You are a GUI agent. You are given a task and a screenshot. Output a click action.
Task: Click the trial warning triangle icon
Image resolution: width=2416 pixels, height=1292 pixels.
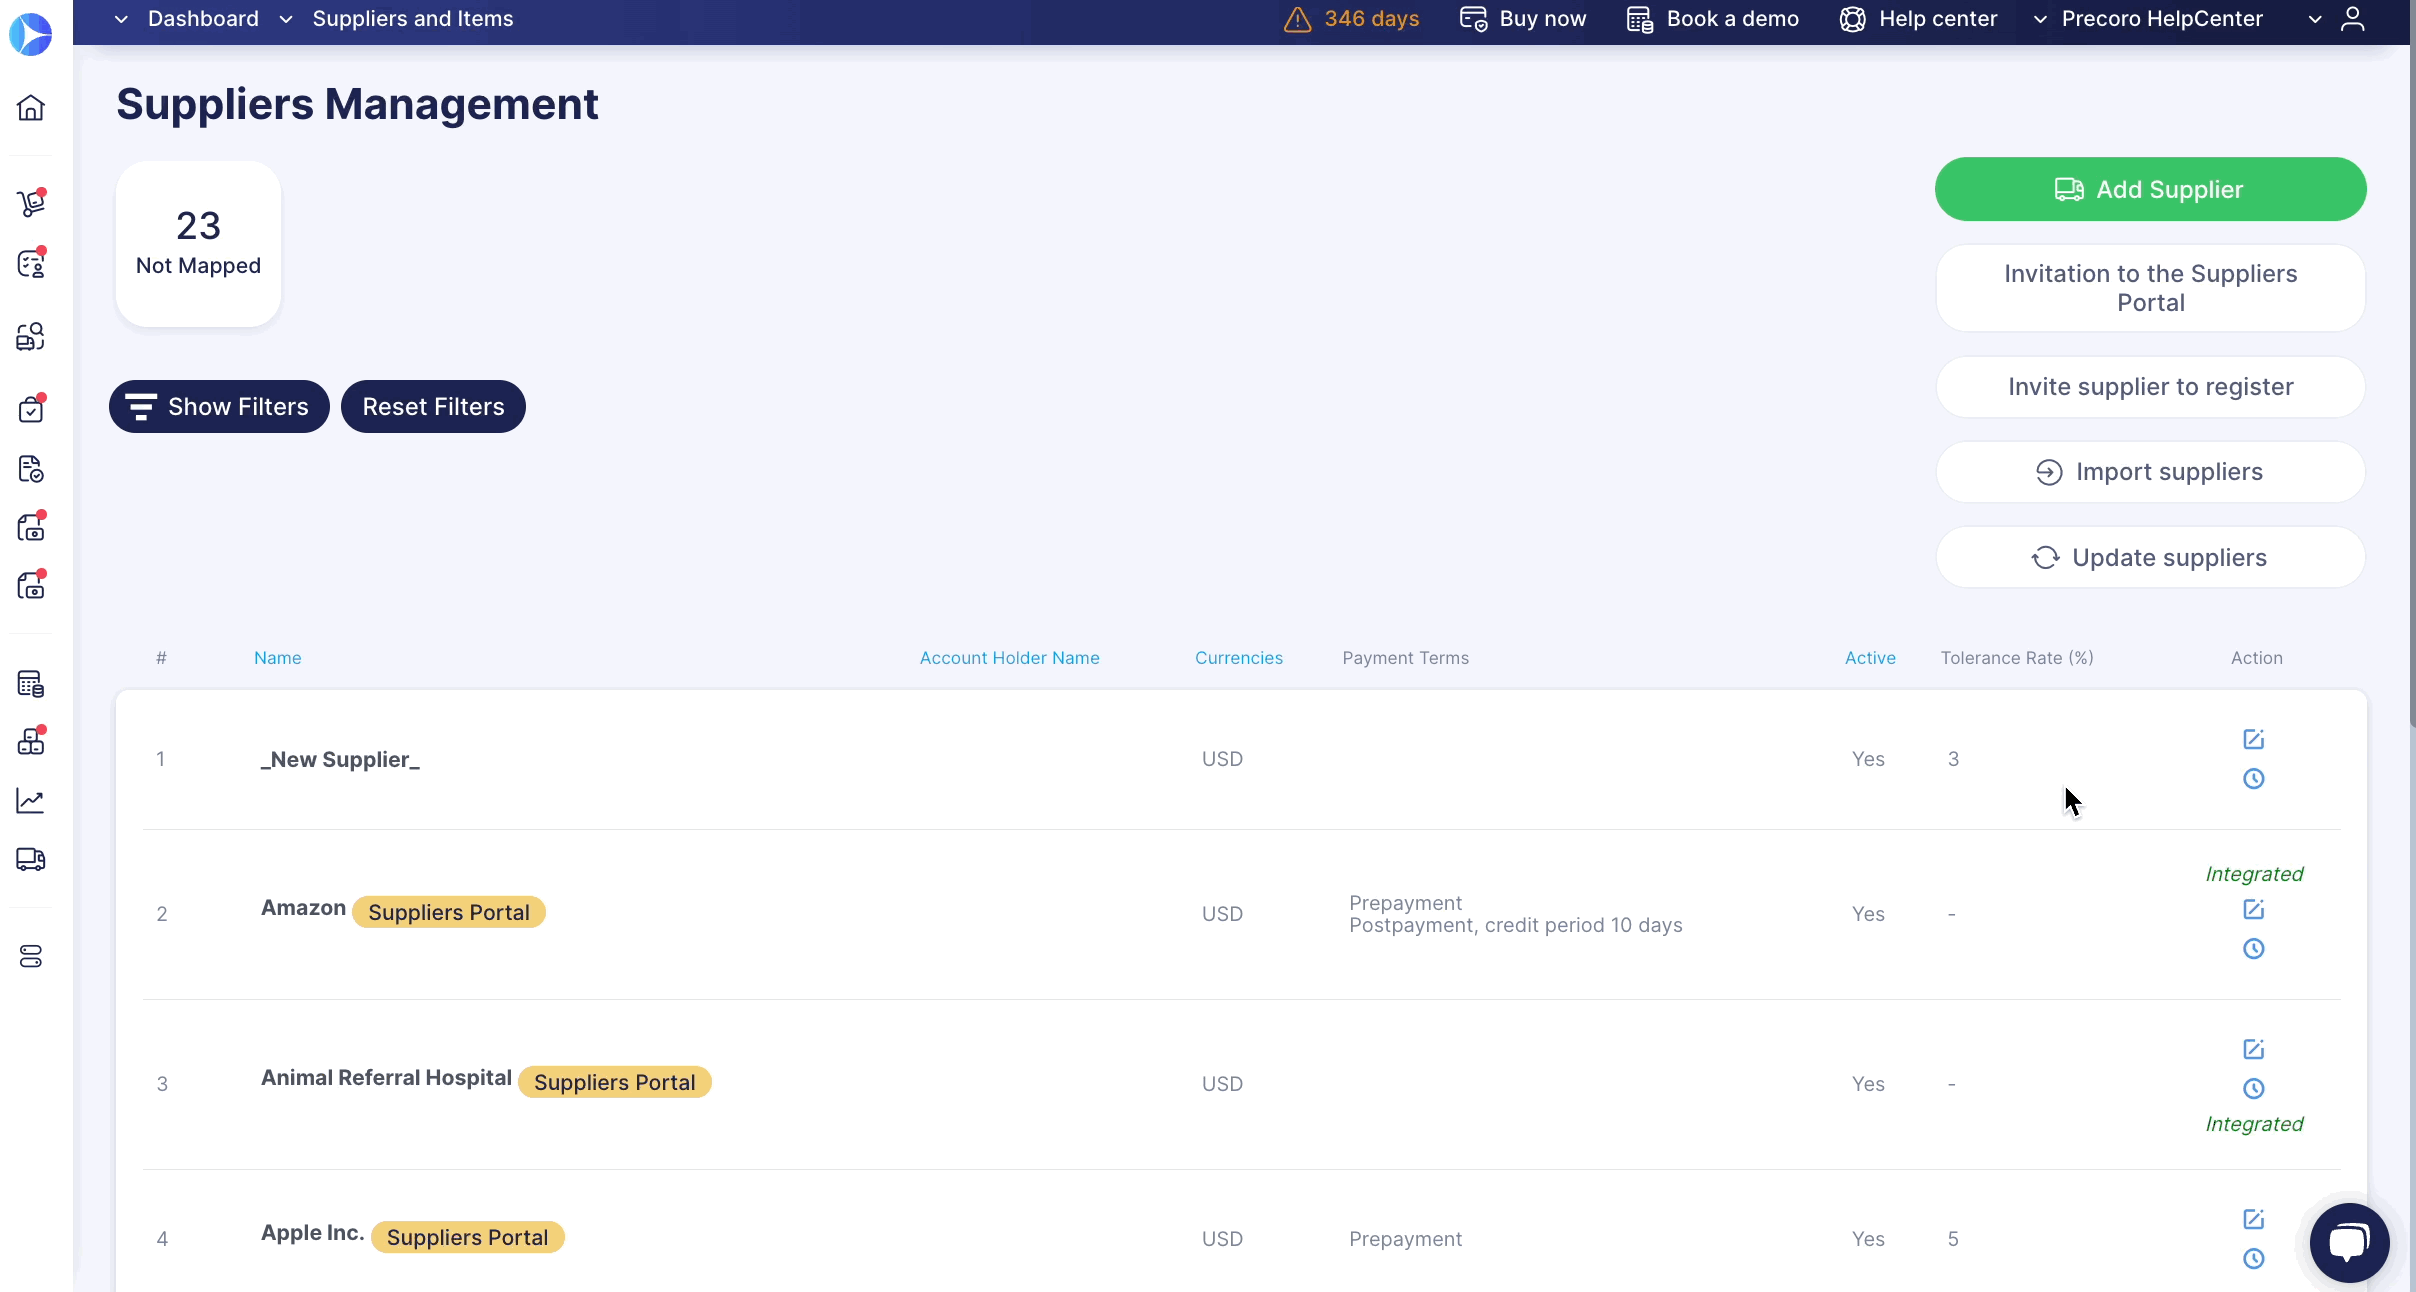click(1297, 19)
